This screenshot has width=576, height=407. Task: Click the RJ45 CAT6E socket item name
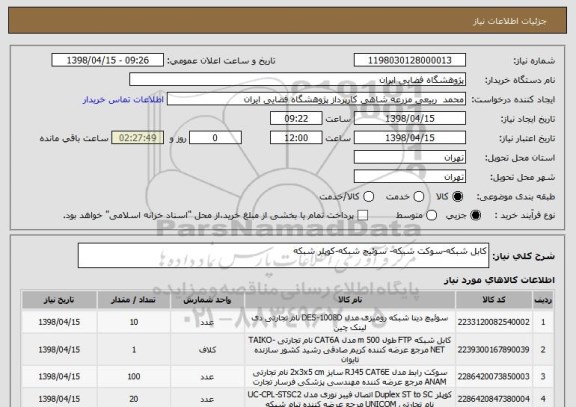click(350, 377)
